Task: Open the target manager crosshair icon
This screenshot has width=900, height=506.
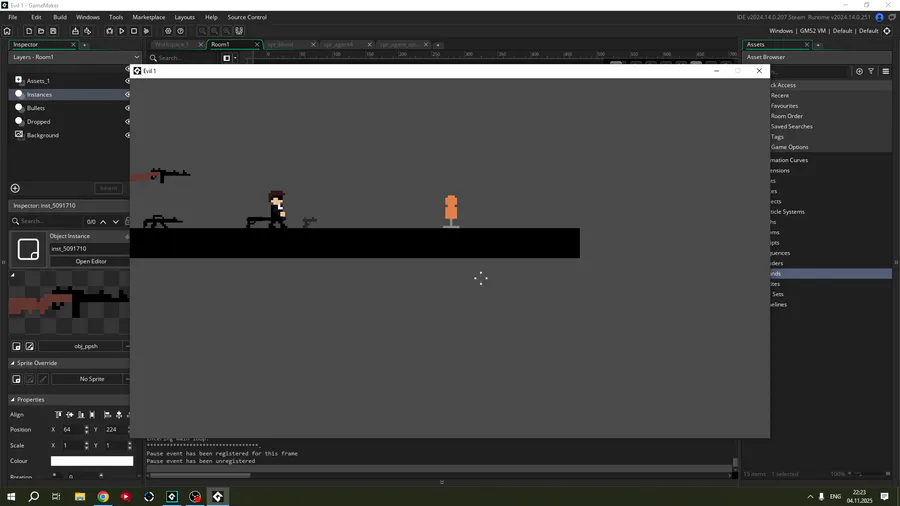Action: [x=887, y=31]
